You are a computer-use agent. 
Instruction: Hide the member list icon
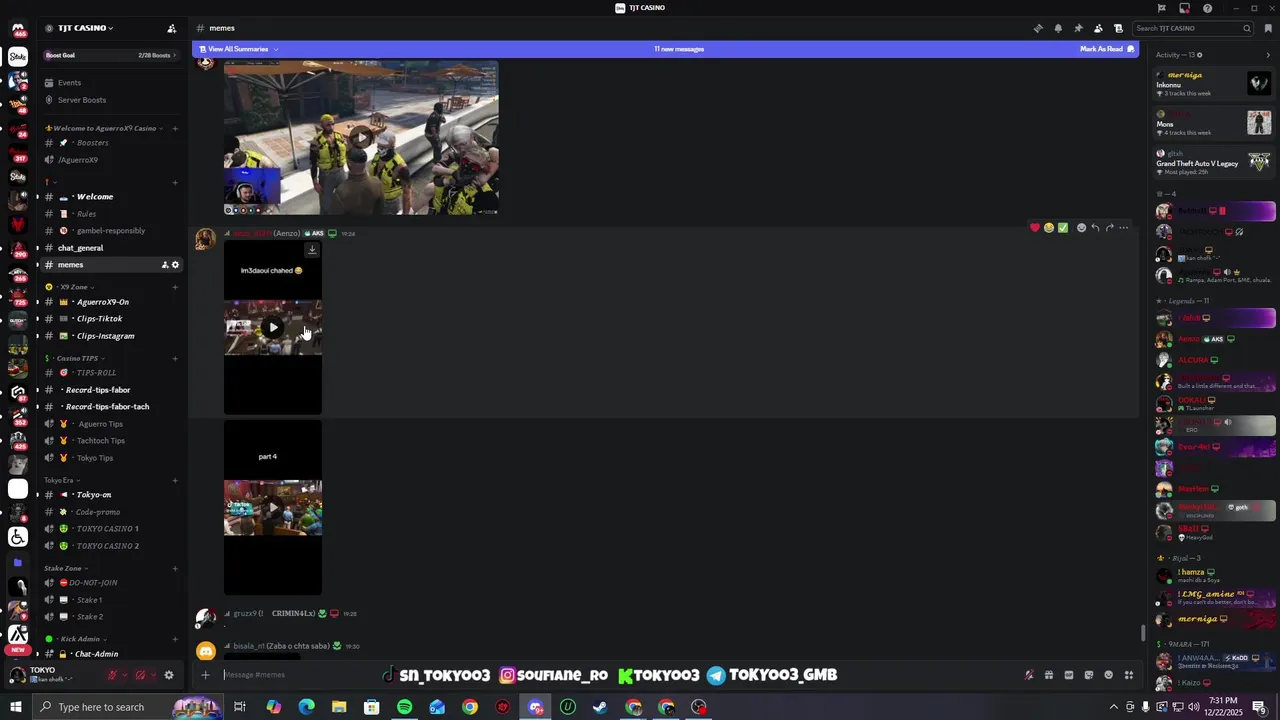[x=1098, y=28]
